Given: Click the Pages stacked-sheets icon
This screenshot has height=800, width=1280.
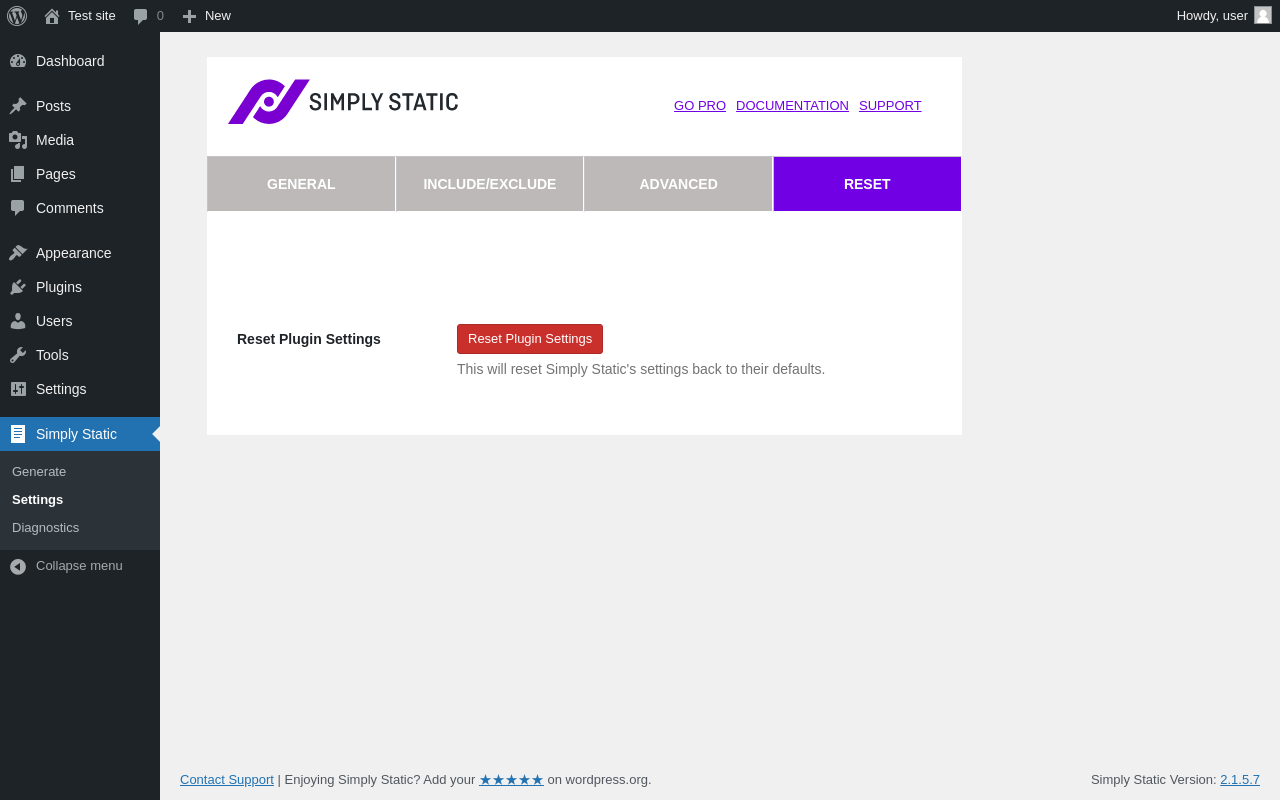Looking at the screenshot, I should point(18,174).
